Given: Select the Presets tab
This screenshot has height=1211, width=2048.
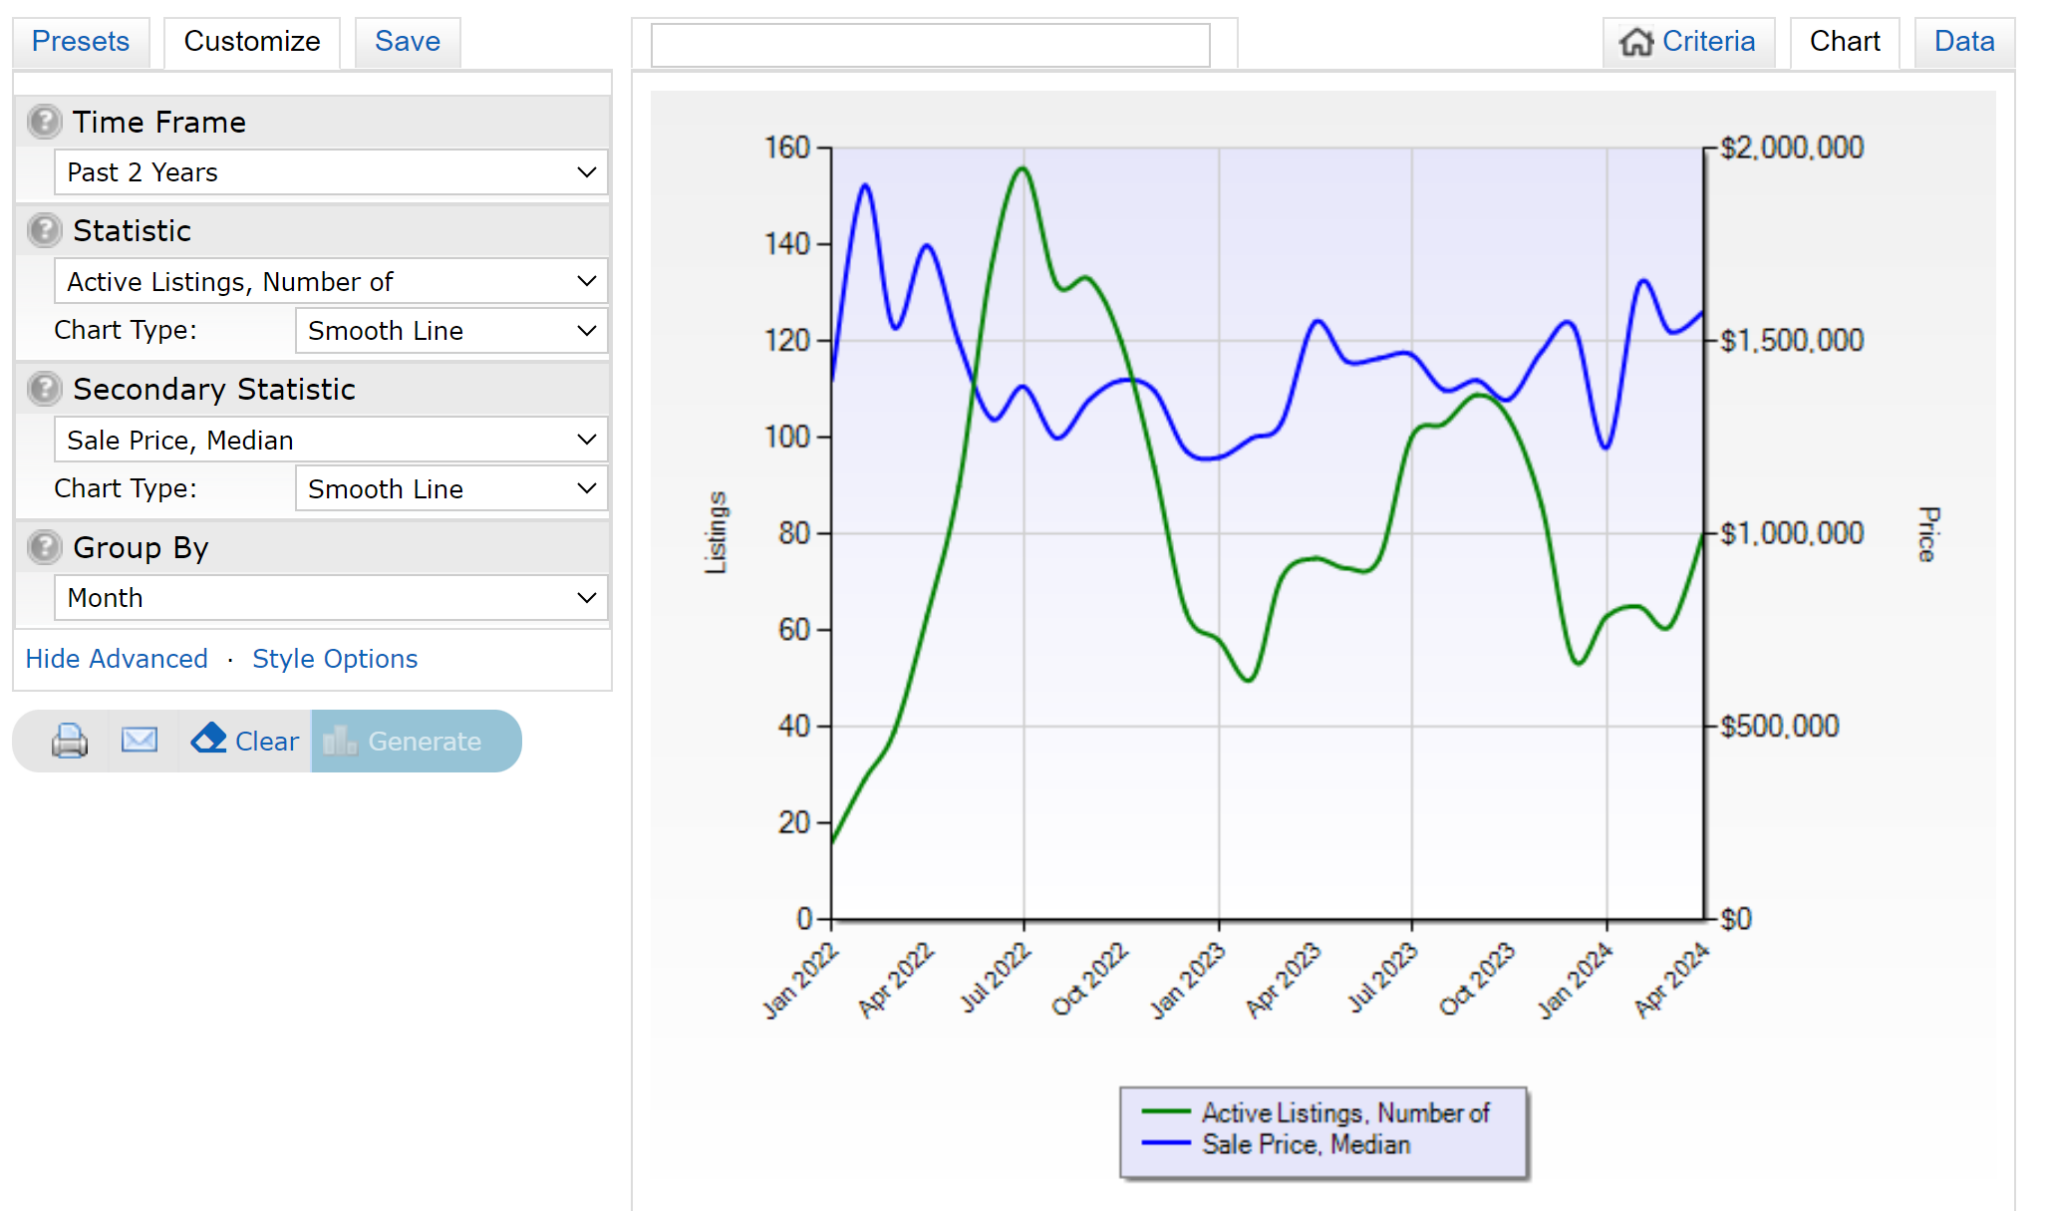Looking at the screenshot, I should (x=80, y=41).
